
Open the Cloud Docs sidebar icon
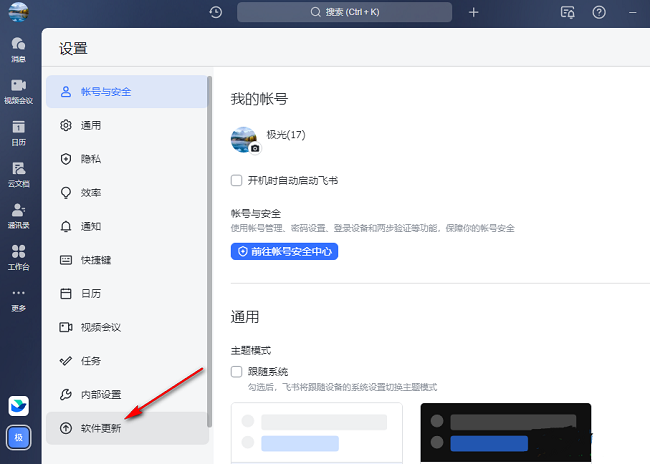[x=18, y=174]
